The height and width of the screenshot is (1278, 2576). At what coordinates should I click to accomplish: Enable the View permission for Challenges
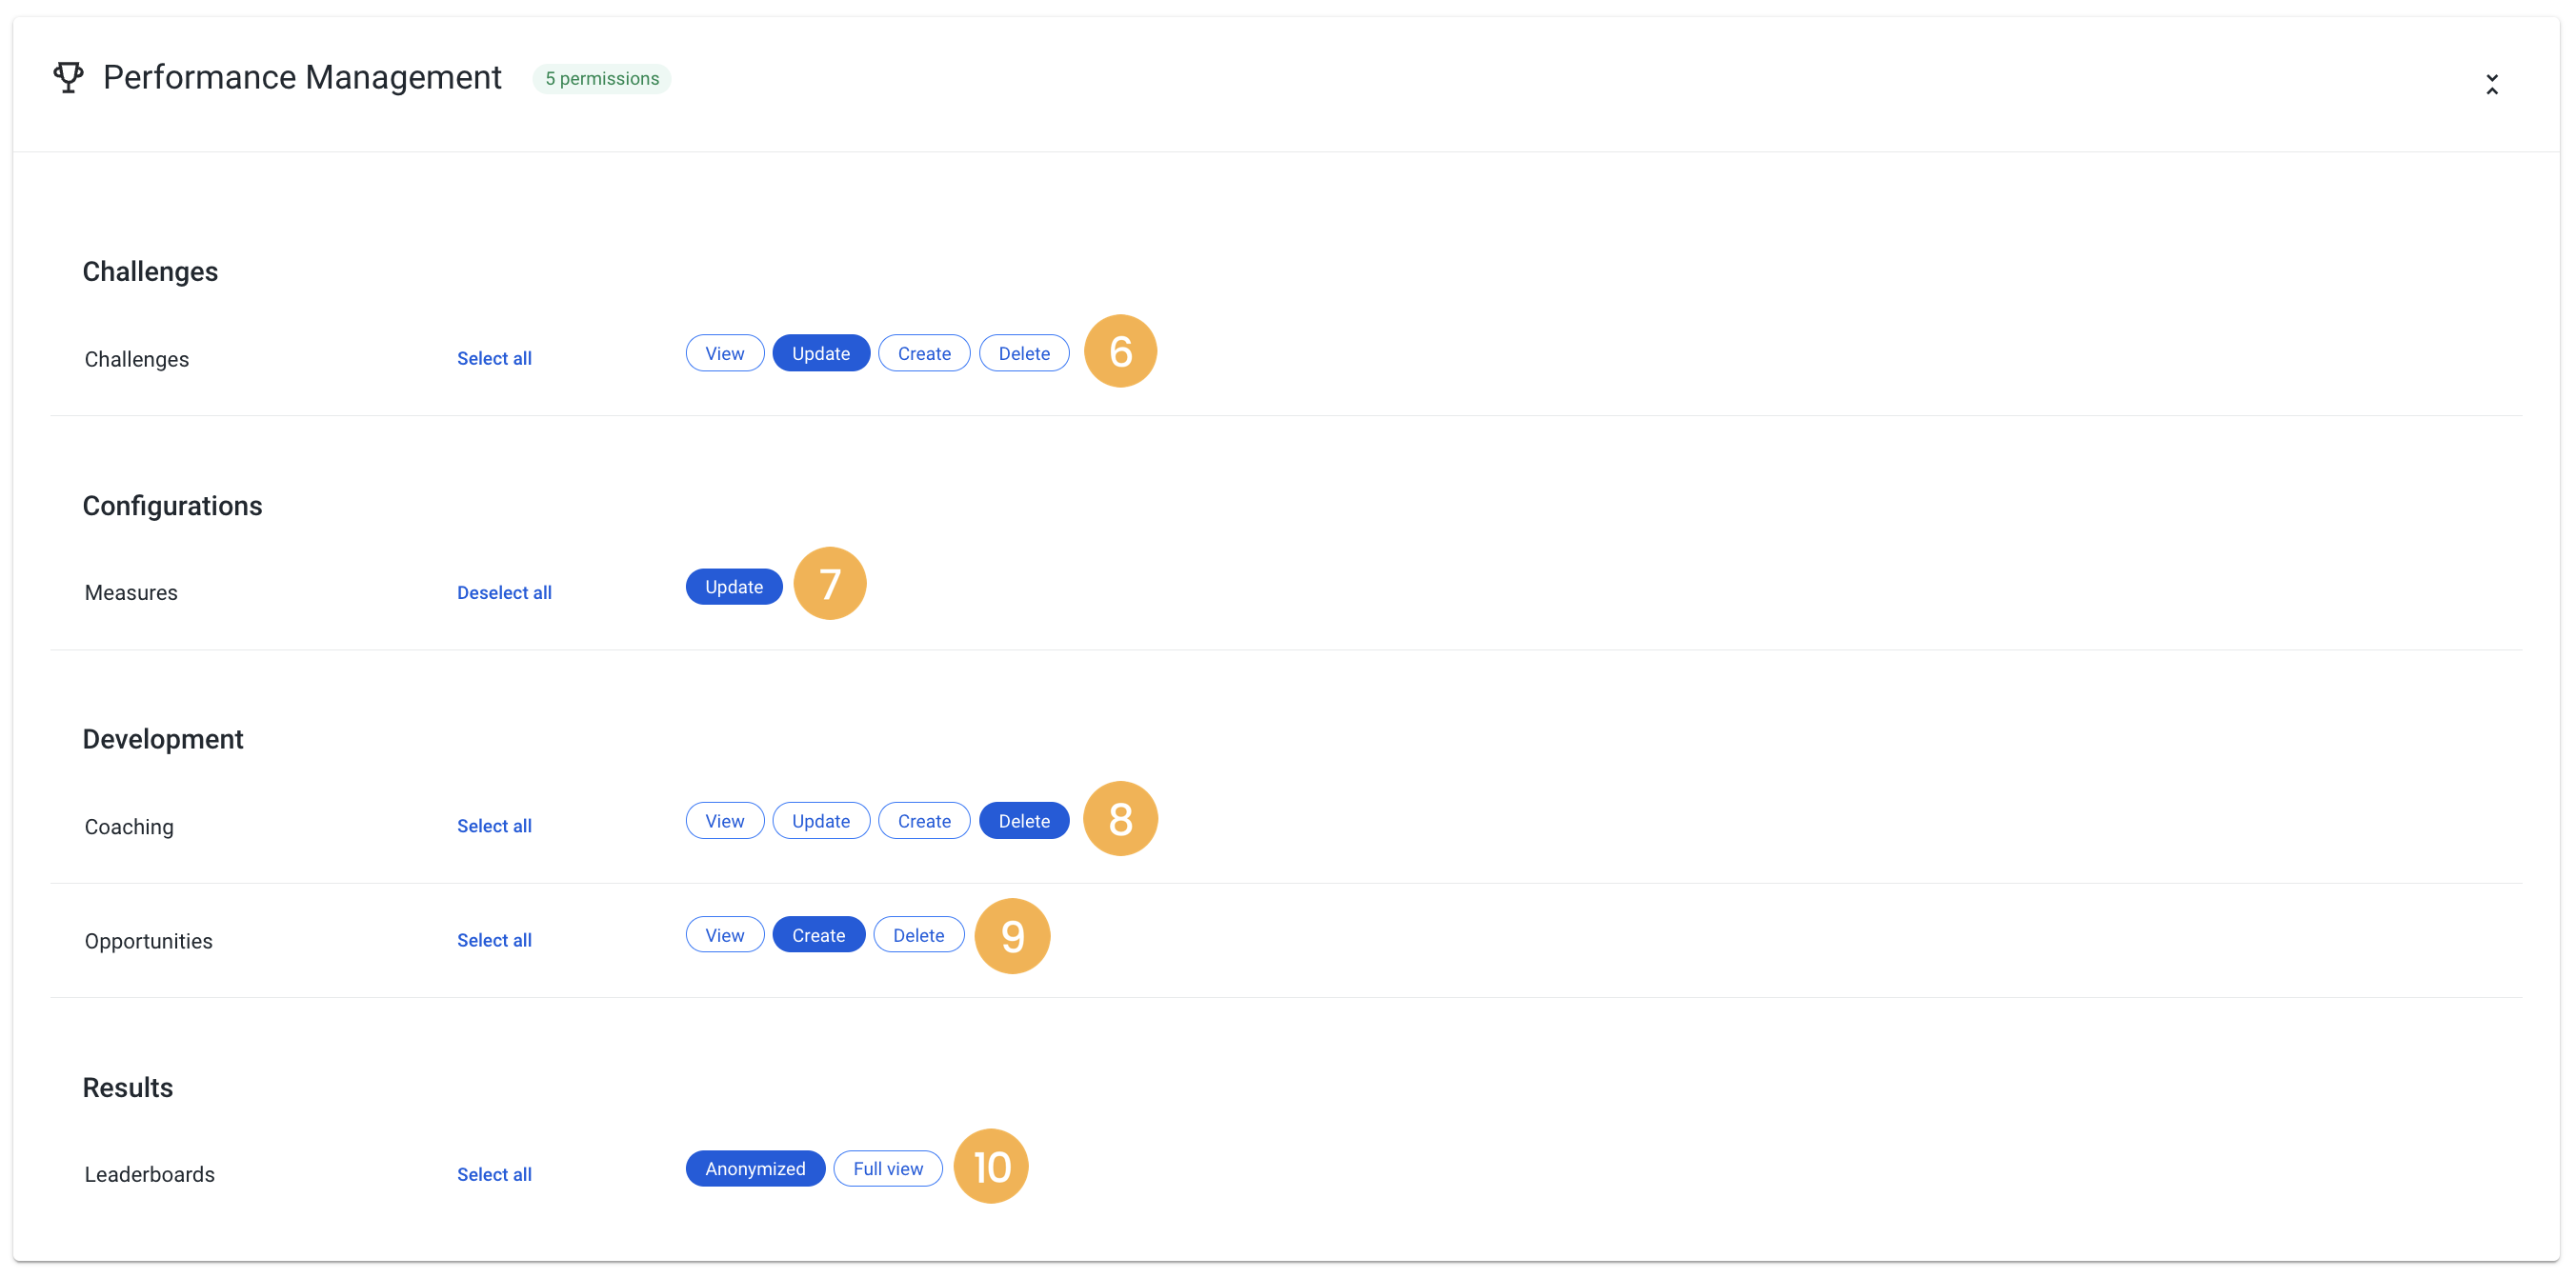[x=724, y=353]
